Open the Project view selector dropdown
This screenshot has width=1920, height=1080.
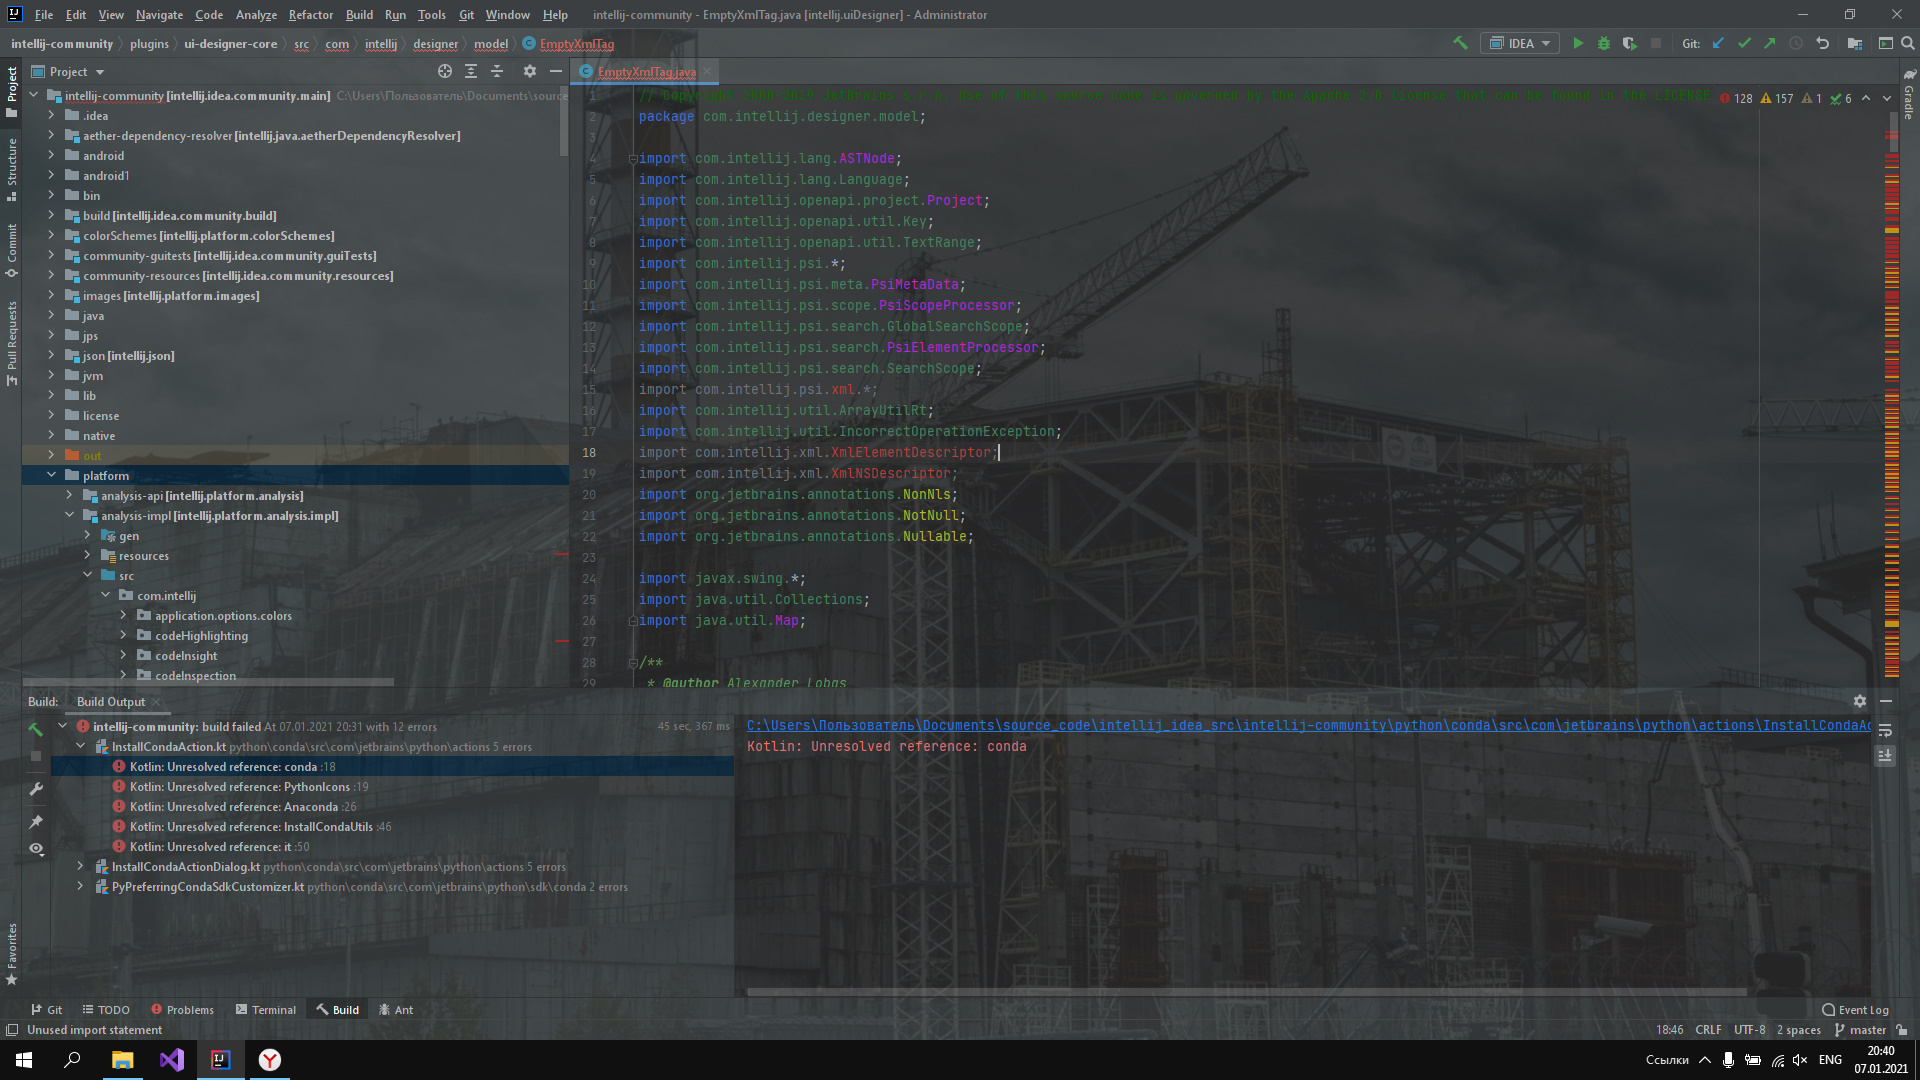pos(68,71)
